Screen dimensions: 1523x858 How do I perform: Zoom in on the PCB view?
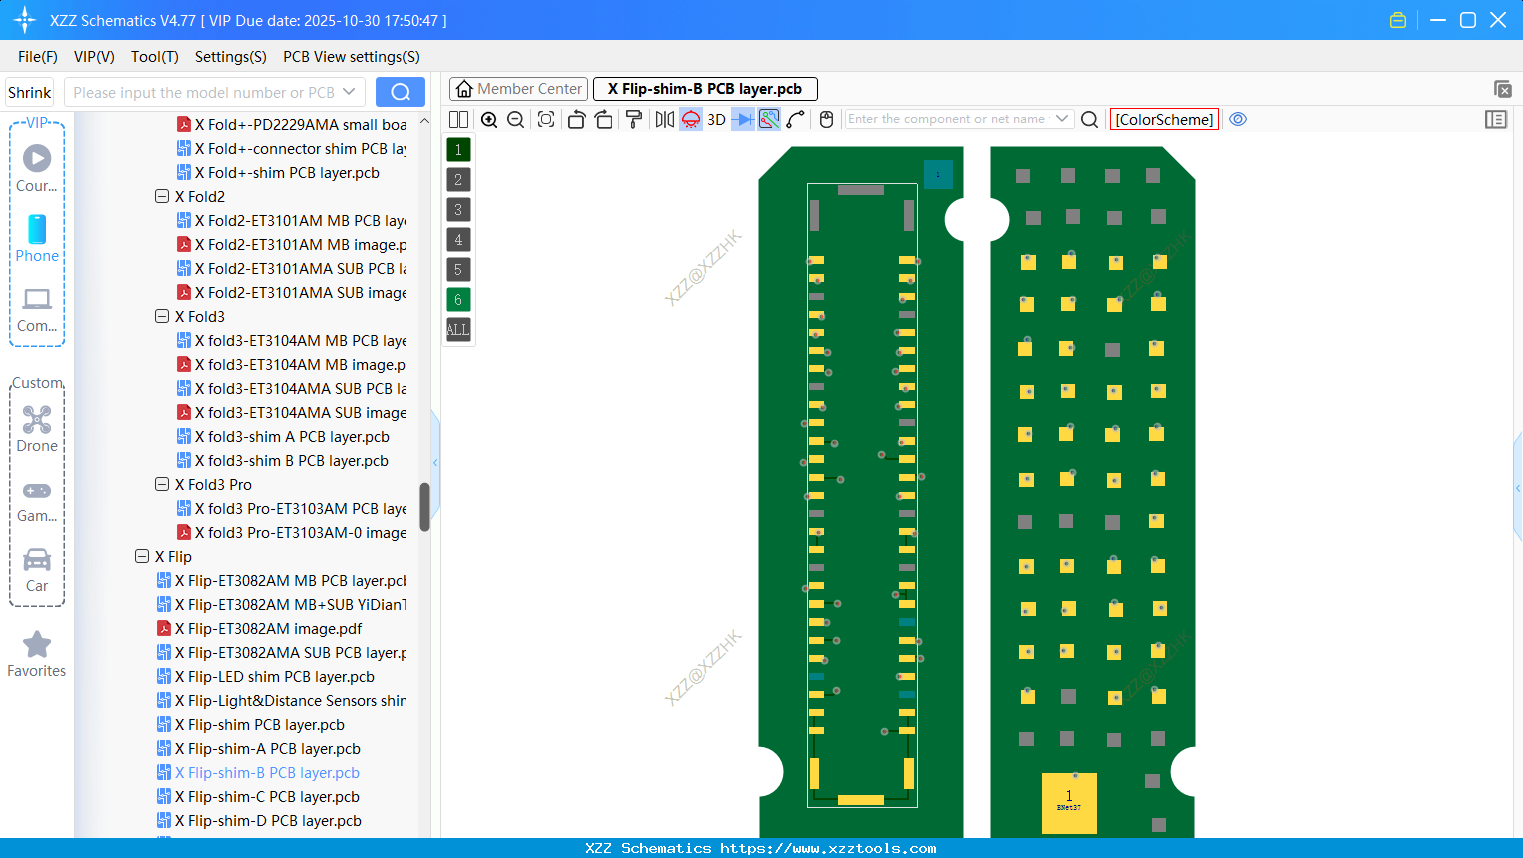(x=489, y=119)
